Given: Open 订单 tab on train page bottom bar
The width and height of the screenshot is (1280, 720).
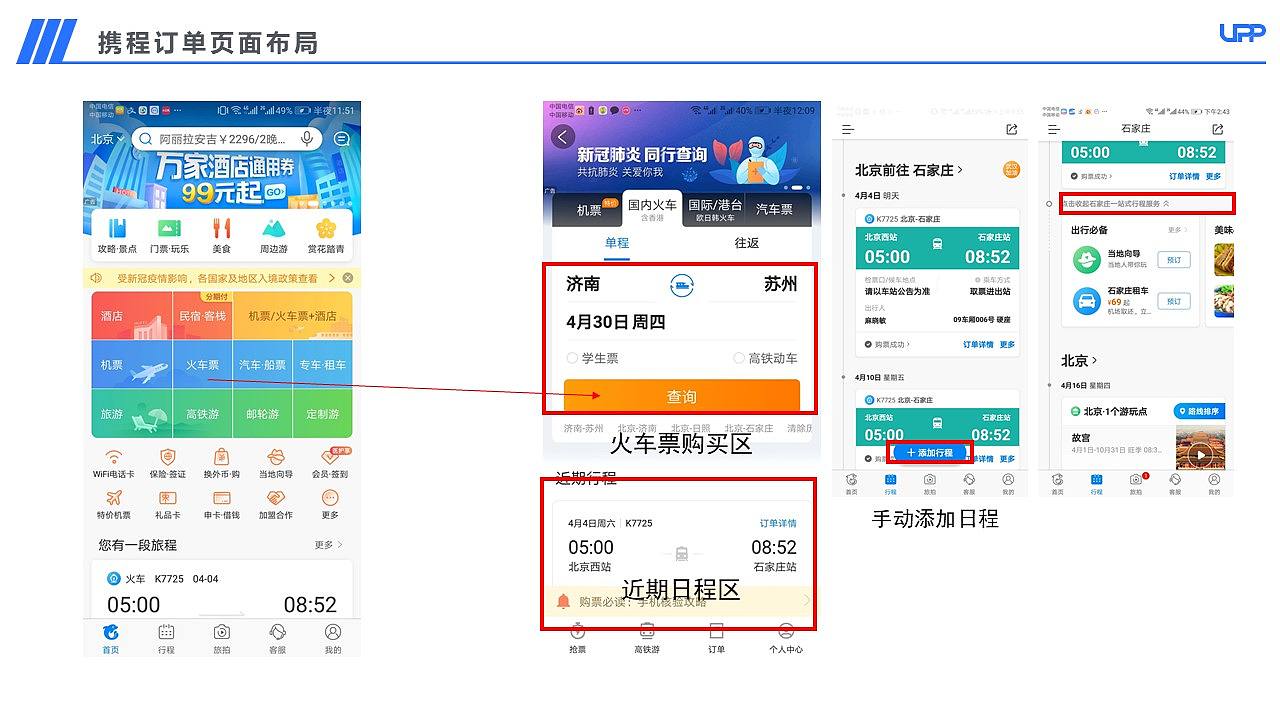Looking at the screenshot, I should pos(716,639).
